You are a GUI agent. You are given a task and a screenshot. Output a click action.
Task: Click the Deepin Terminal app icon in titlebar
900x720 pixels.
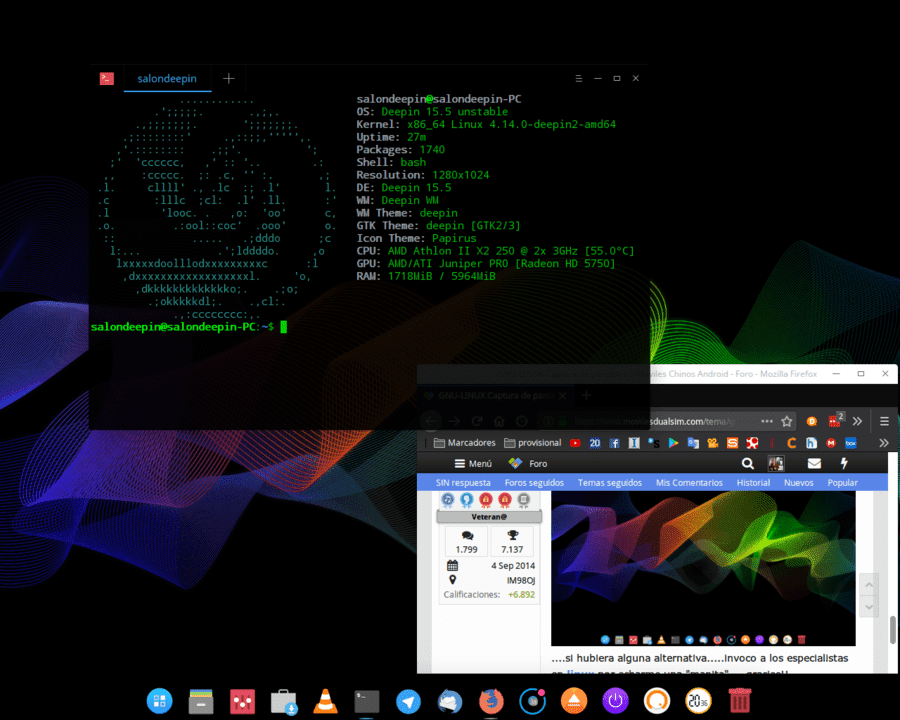coord(107,79)
